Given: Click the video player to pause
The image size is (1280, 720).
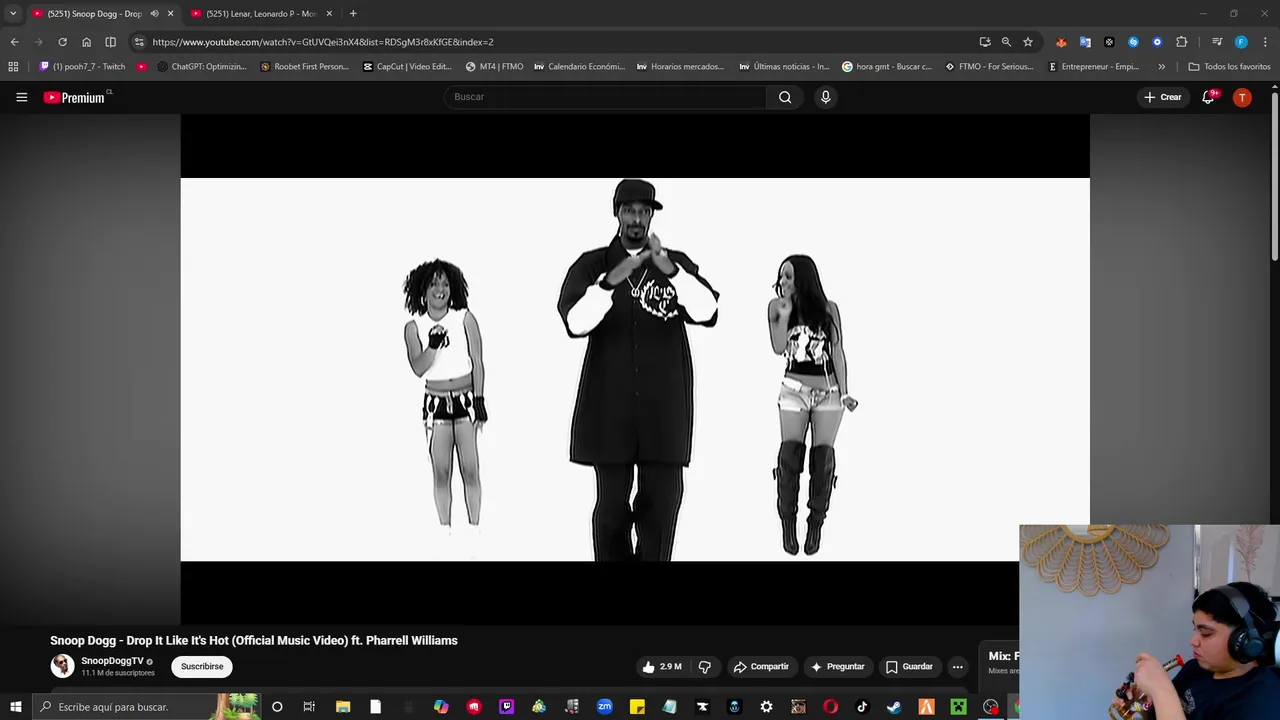Looking at the screenshot, I should [634, 369].
